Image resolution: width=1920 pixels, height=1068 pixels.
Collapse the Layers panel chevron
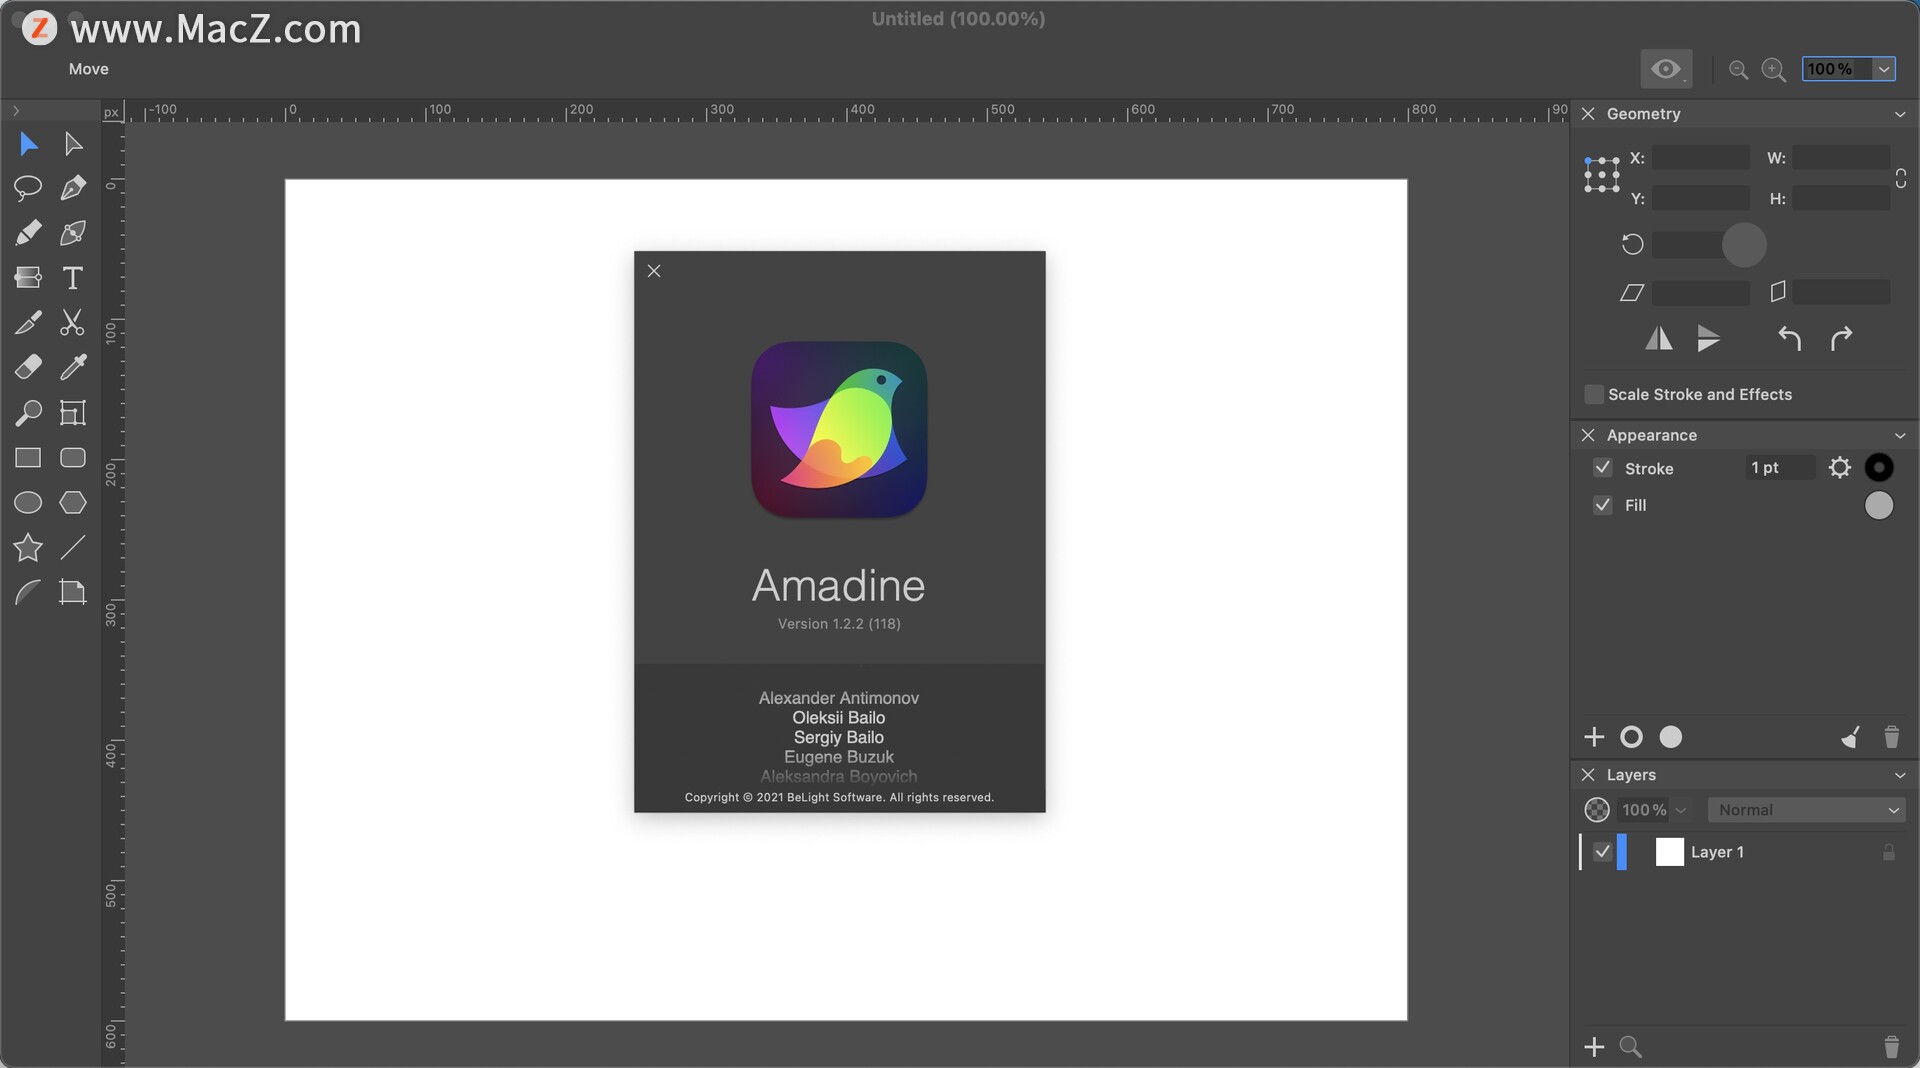[1899, 775]
